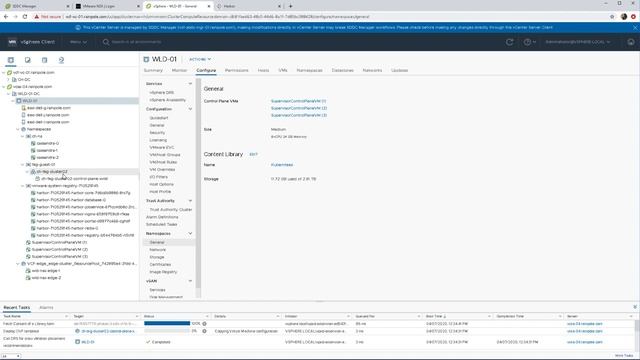Click the feedback smiley icon at the header's right

click(x=631, y=42)
